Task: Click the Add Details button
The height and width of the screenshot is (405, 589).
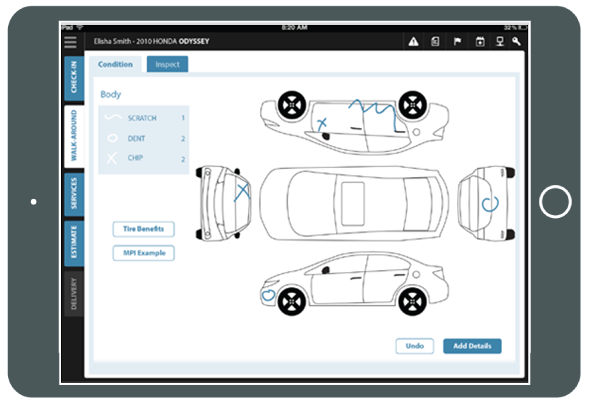Action: [x=472, y=346]
